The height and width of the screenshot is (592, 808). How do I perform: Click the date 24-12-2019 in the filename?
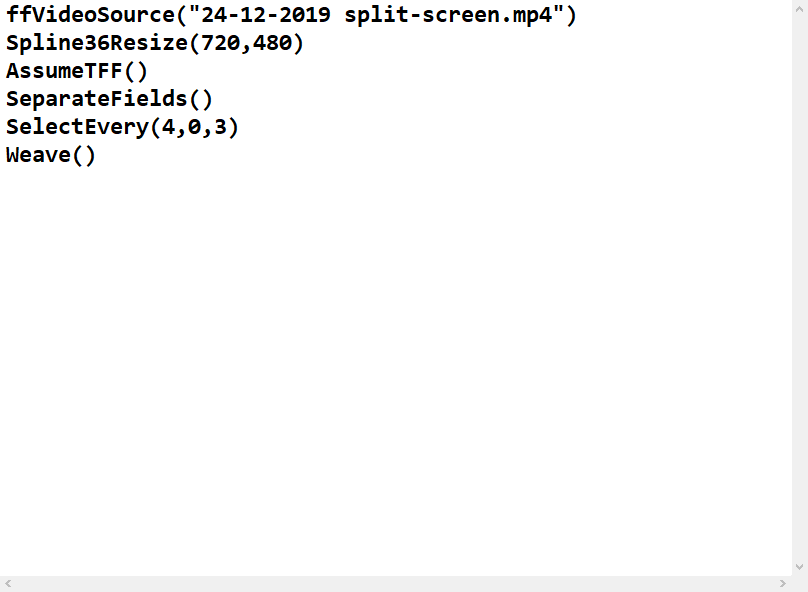266,16
